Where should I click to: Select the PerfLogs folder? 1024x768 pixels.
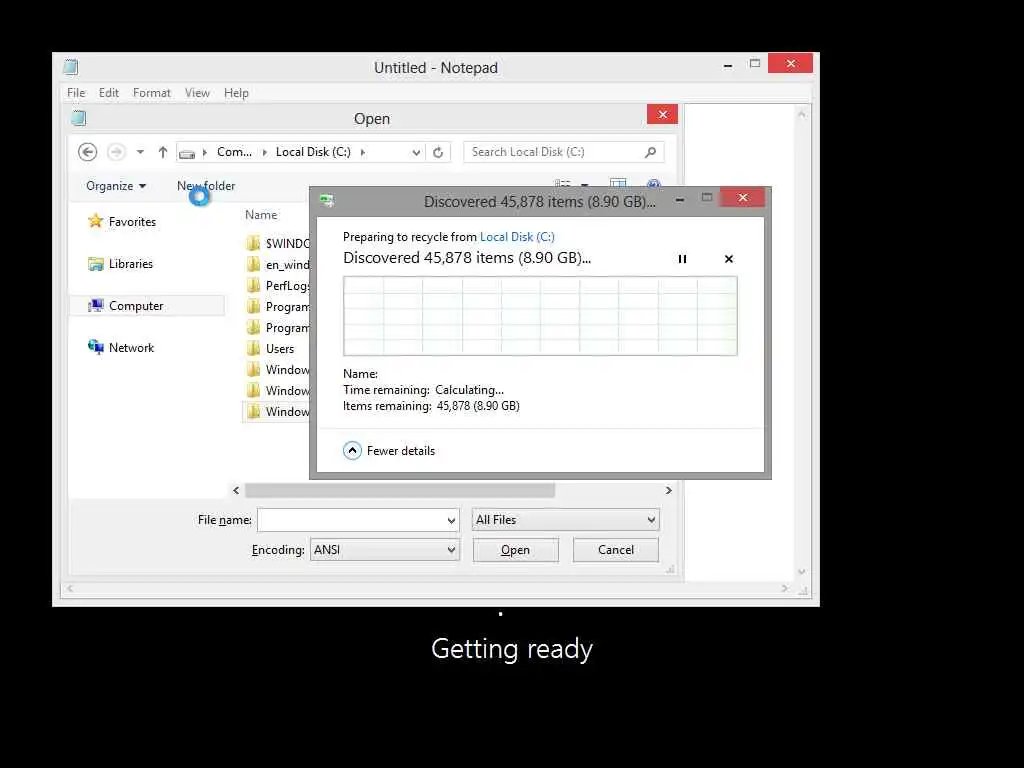[277, 285]
